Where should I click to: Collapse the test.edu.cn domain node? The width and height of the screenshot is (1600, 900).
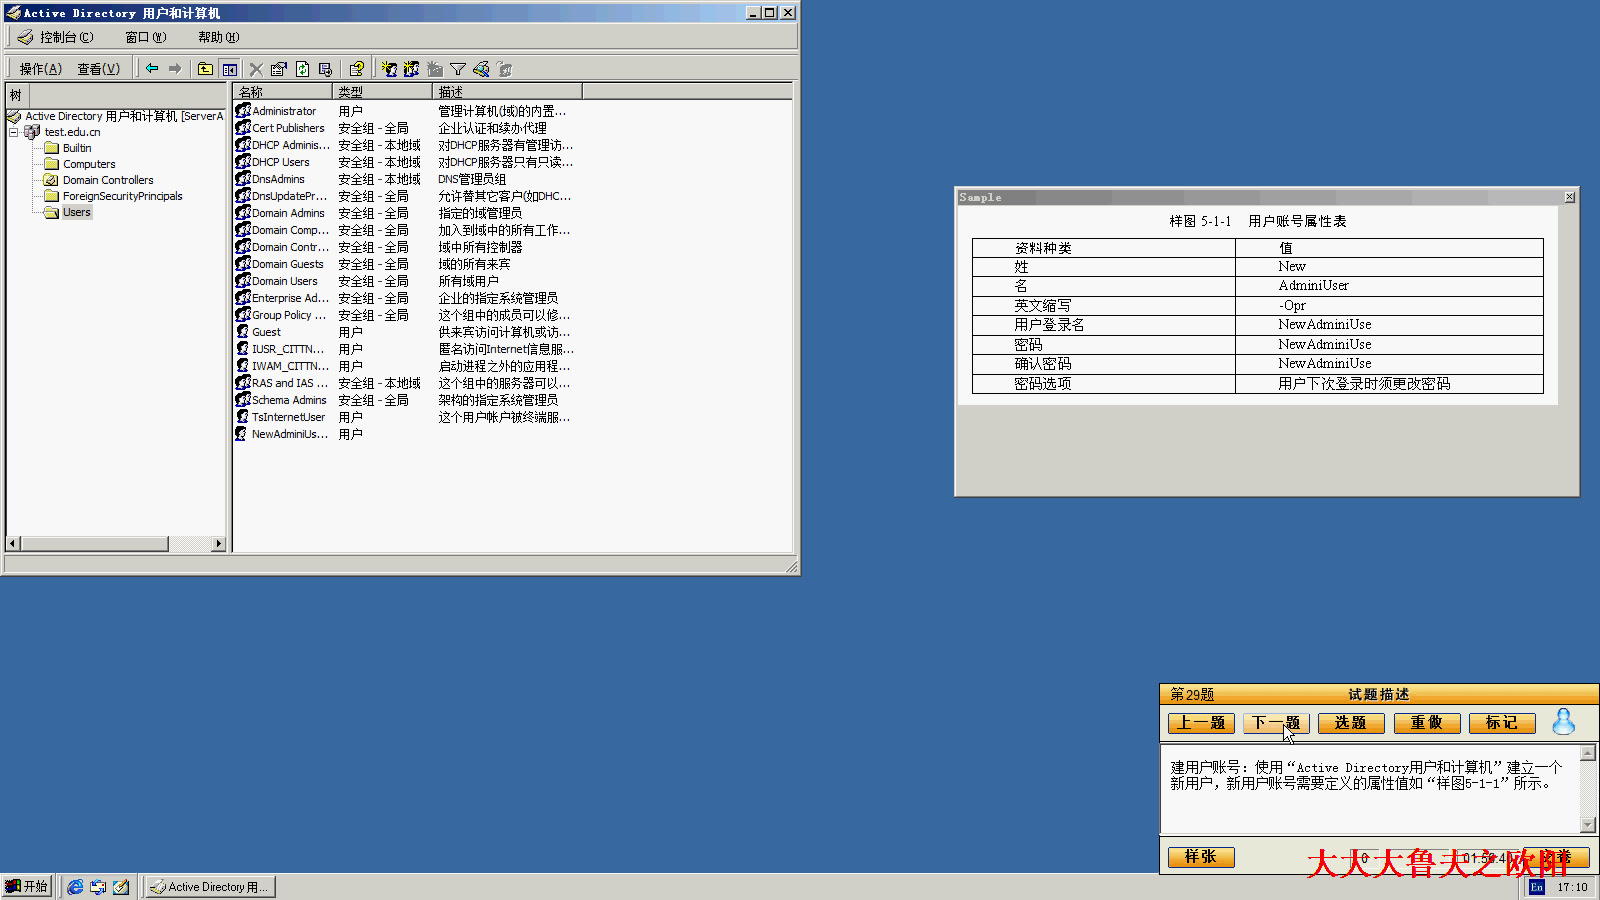(13, 132)
